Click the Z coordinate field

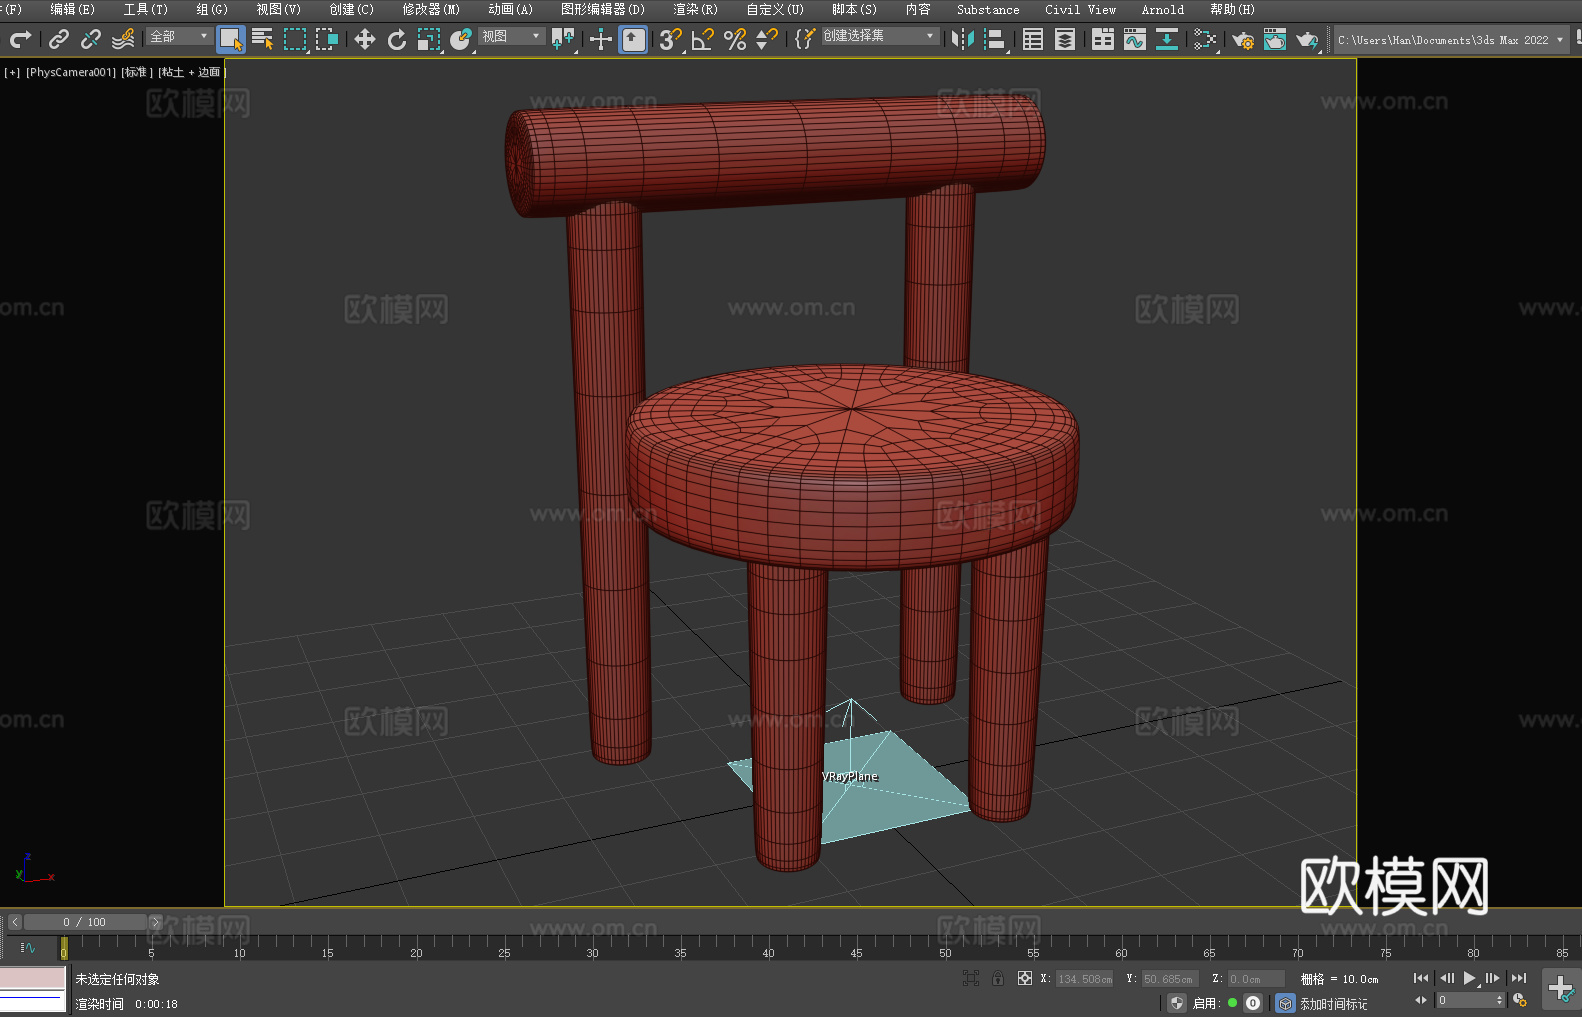point(1255,979)
